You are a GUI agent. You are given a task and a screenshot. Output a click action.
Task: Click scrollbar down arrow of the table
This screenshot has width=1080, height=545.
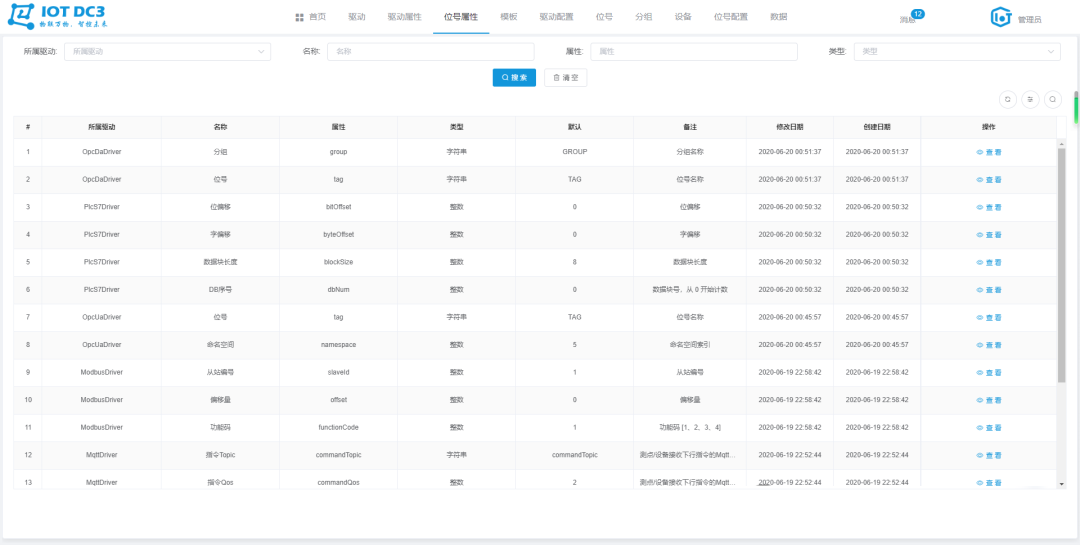click(x=1062, y=484)
